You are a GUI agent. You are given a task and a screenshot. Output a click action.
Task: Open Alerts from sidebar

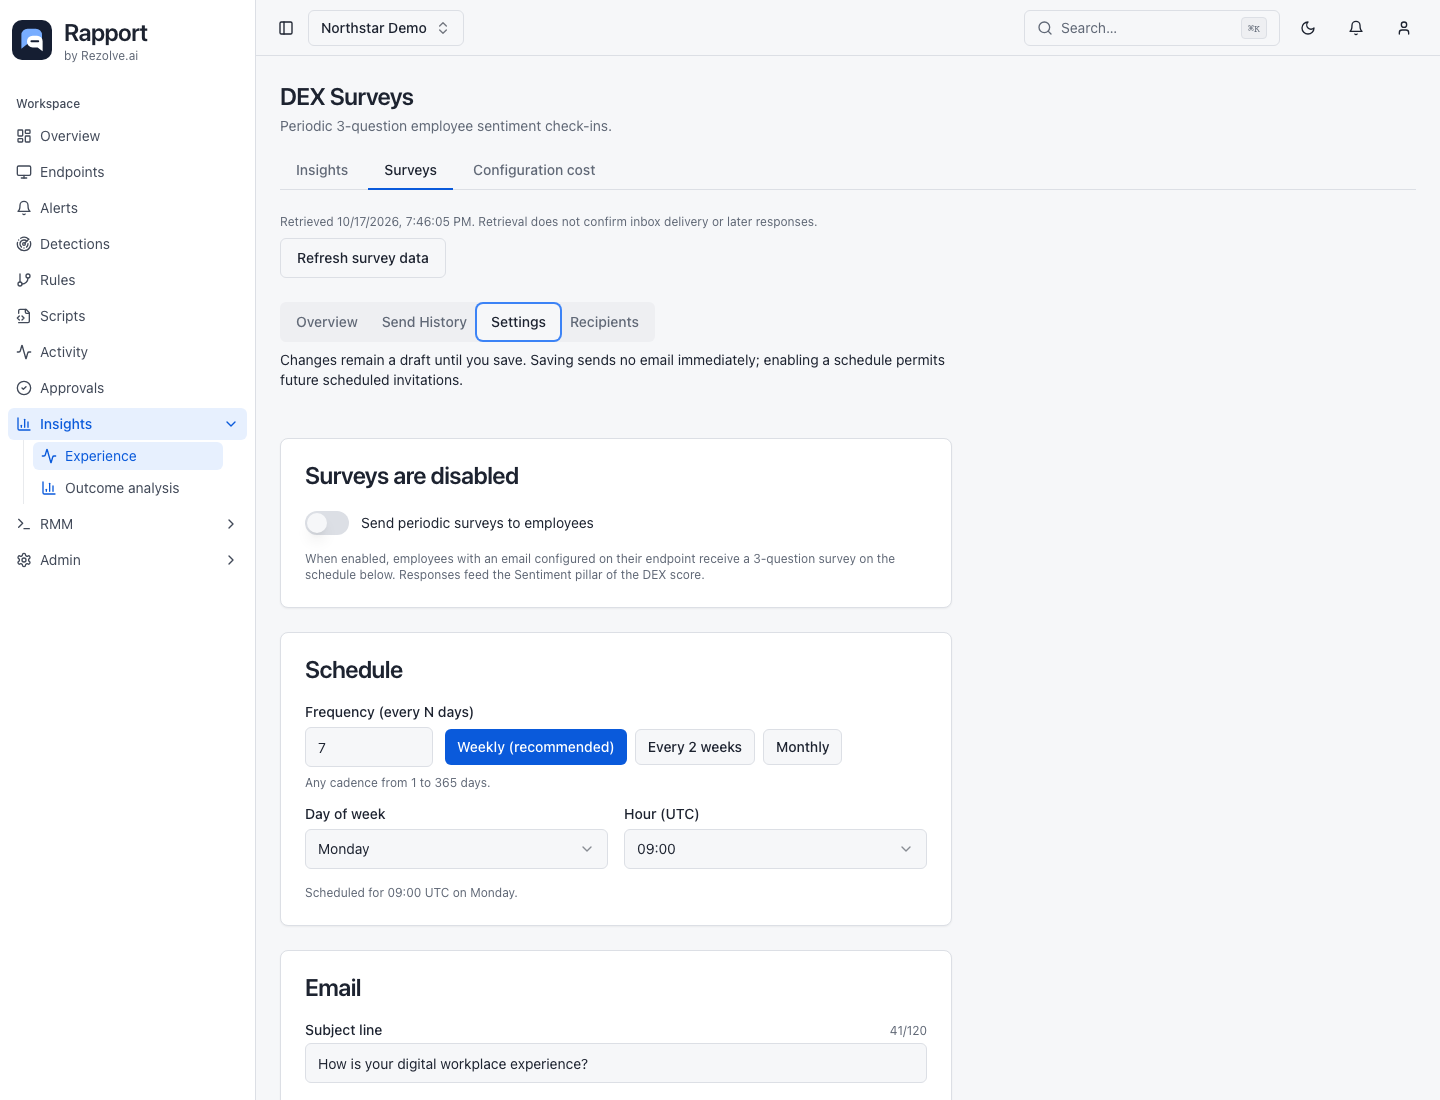(x=127, y=208)
